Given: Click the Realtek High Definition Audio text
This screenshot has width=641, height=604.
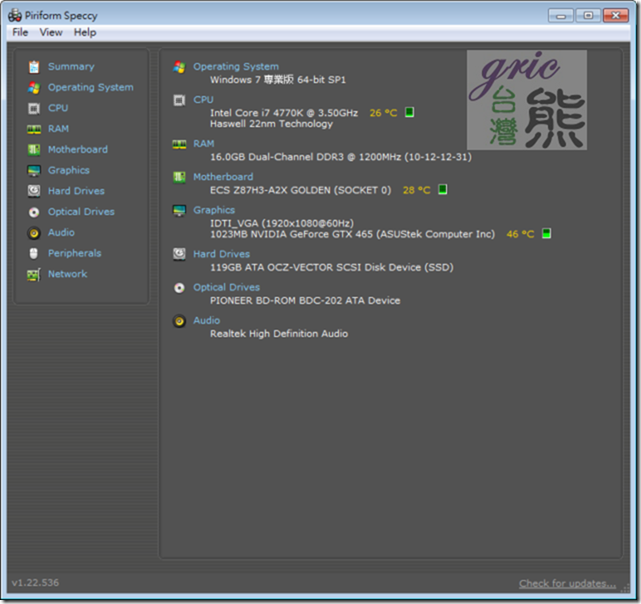Looking at the screenshot, I should tap(279, 334).
